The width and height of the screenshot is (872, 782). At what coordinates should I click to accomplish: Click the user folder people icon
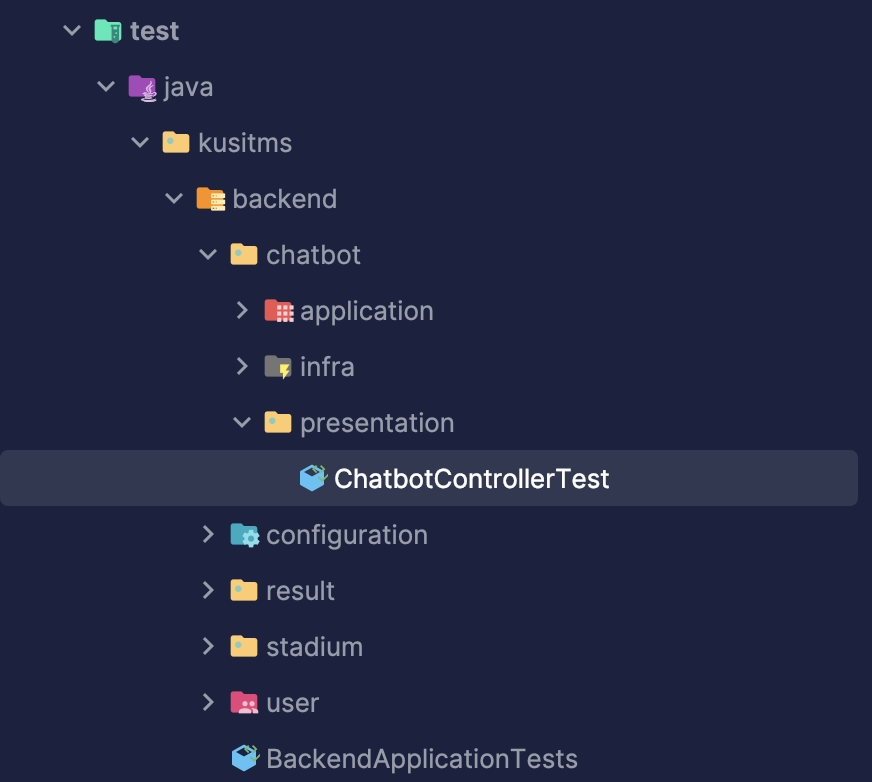(x=244, y=703)
